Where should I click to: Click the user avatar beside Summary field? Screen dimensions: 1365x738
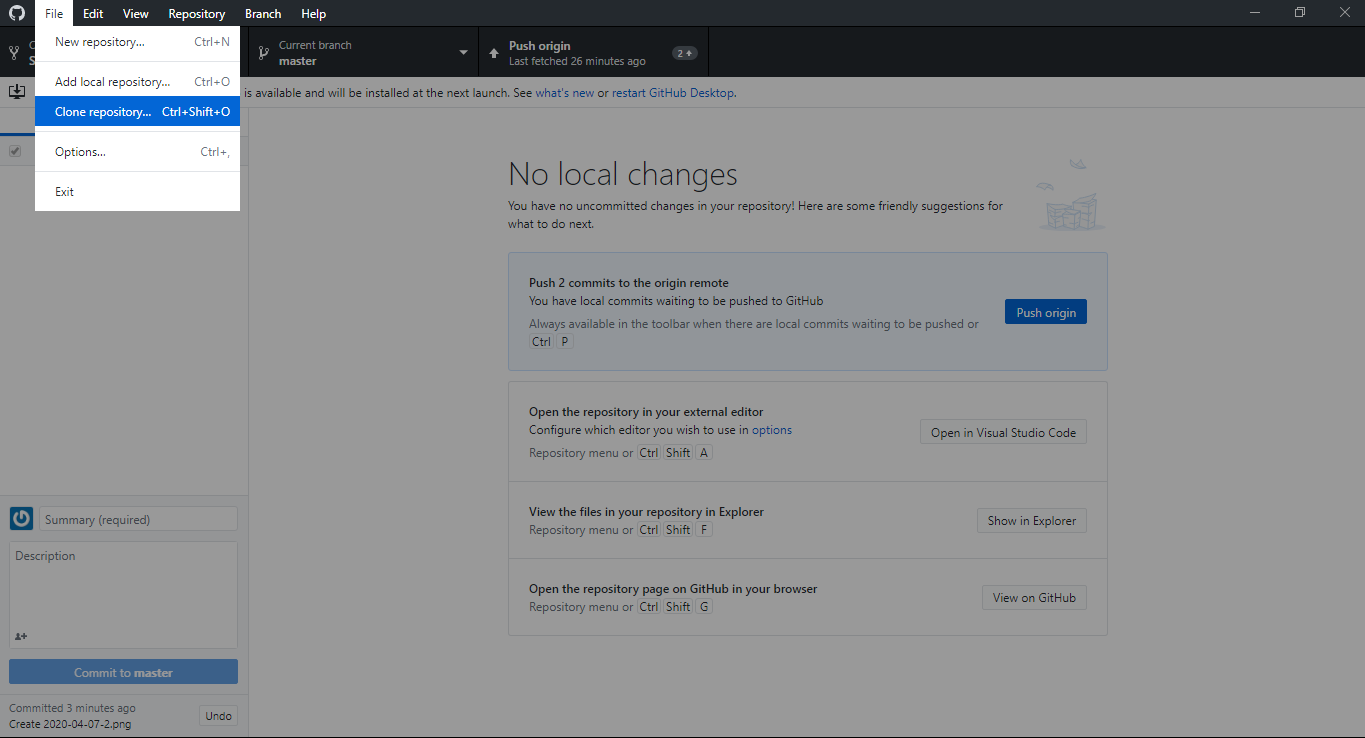[x=21, y=519]
